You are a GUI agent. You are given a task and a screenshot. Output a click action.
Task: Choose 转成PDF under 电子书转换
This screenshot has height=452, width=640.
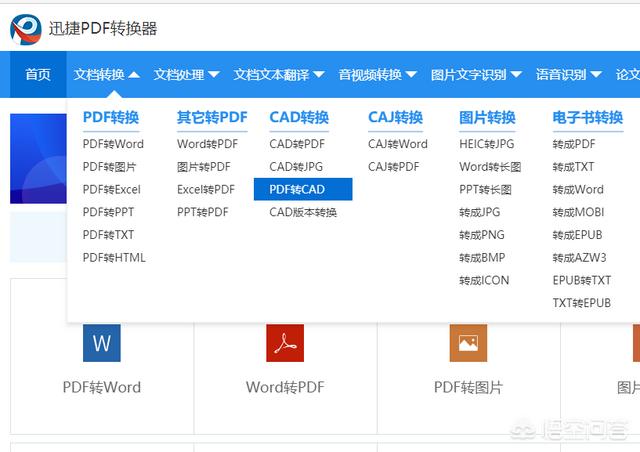[574, 144]
